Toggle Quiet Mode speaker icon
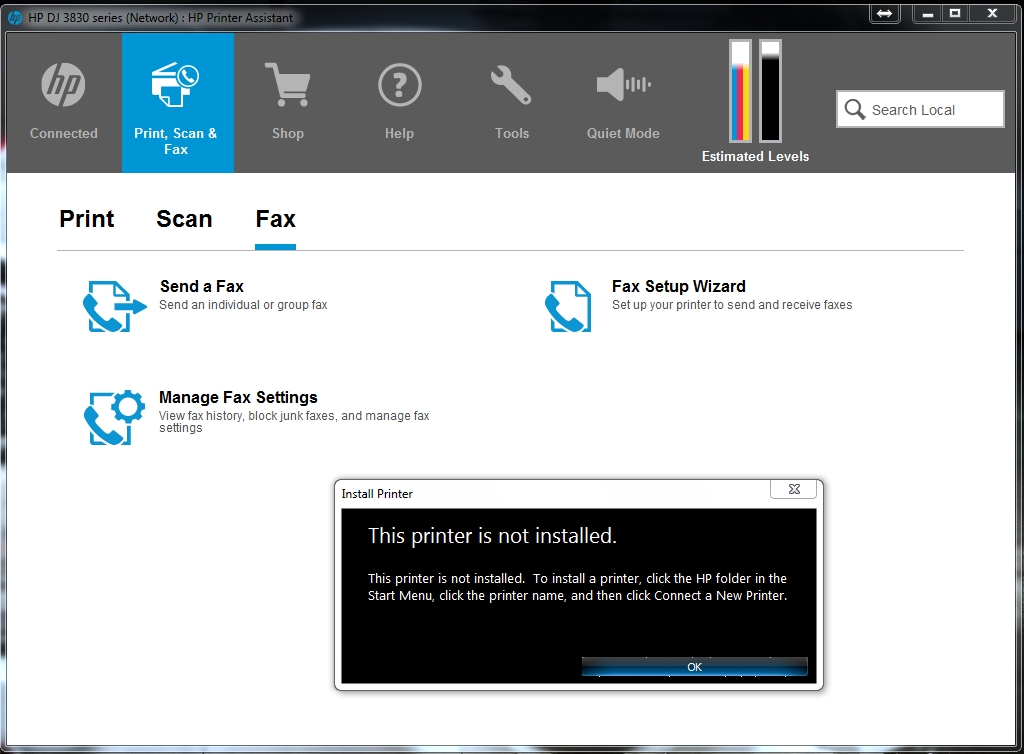The image size is (1024, 754). (623, 84)
